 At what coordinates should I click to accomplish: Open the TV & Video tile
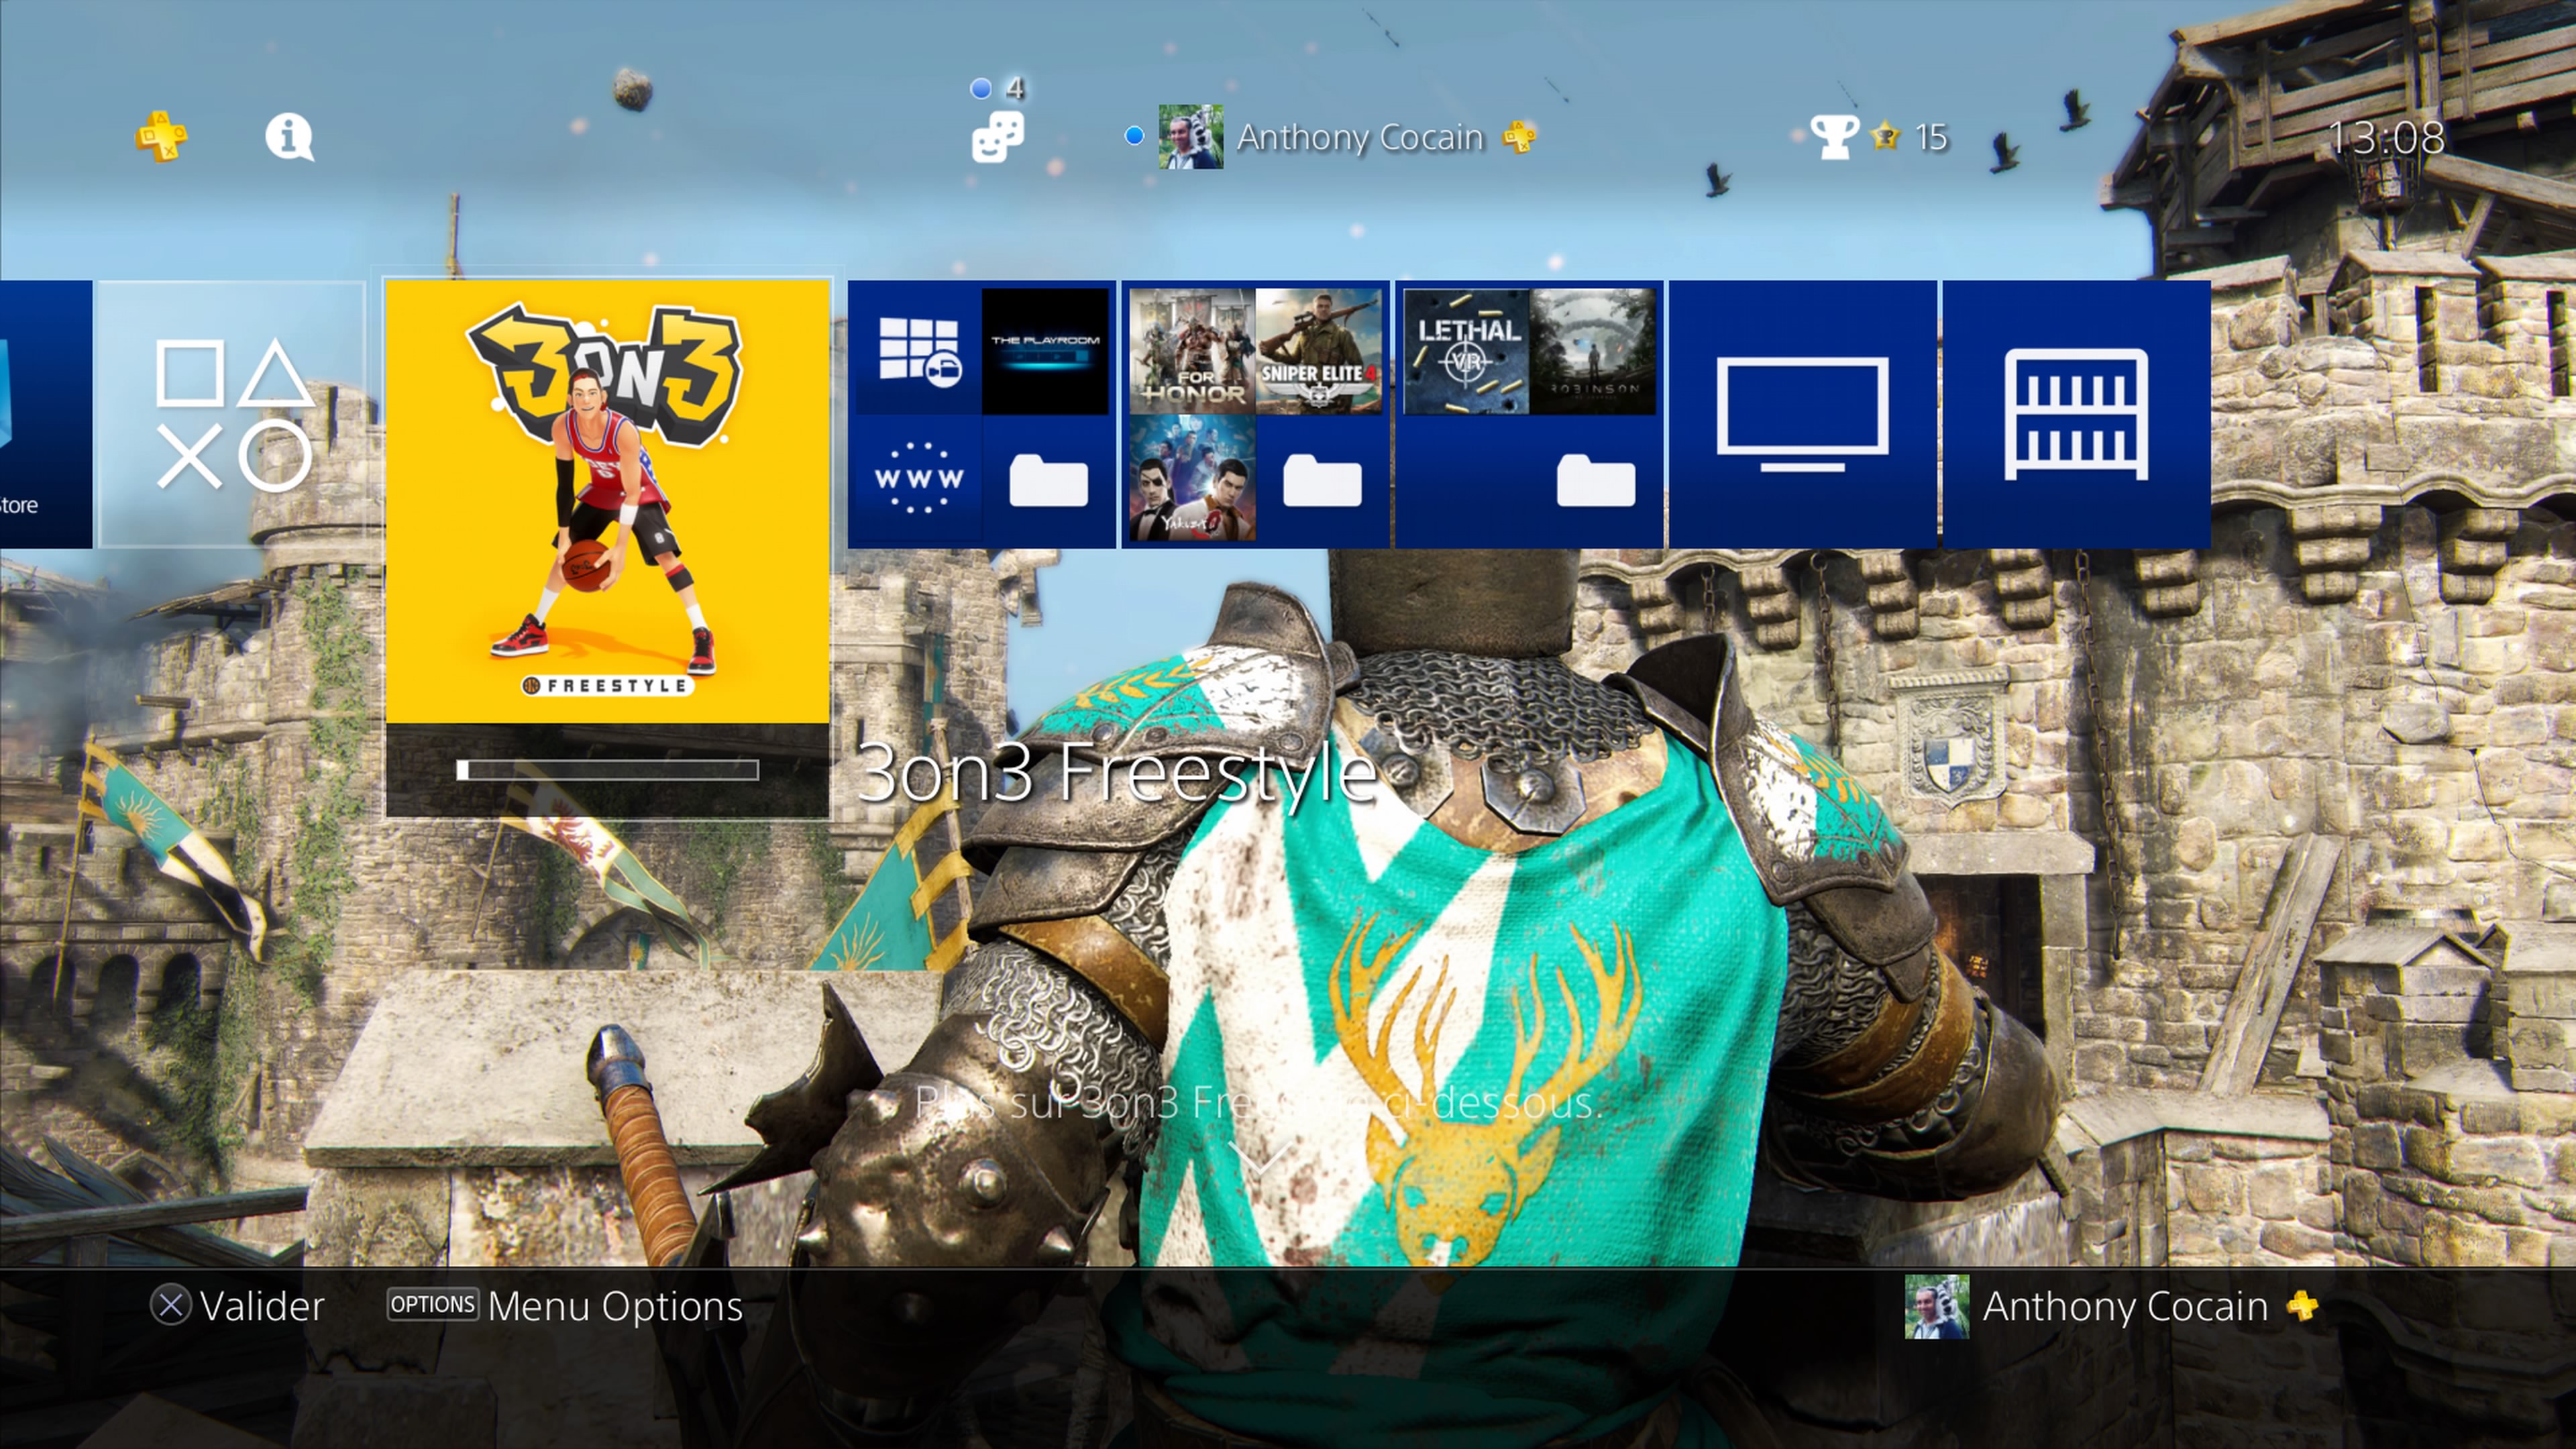[1803, 414]
